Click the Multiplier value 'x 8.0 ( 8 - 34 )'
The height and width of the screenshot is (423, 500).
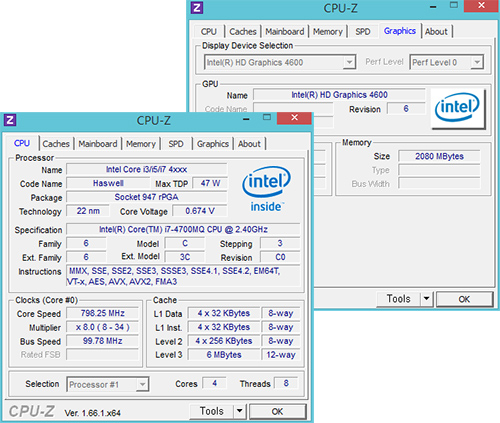pyautogui.click(x=103, y=327)
